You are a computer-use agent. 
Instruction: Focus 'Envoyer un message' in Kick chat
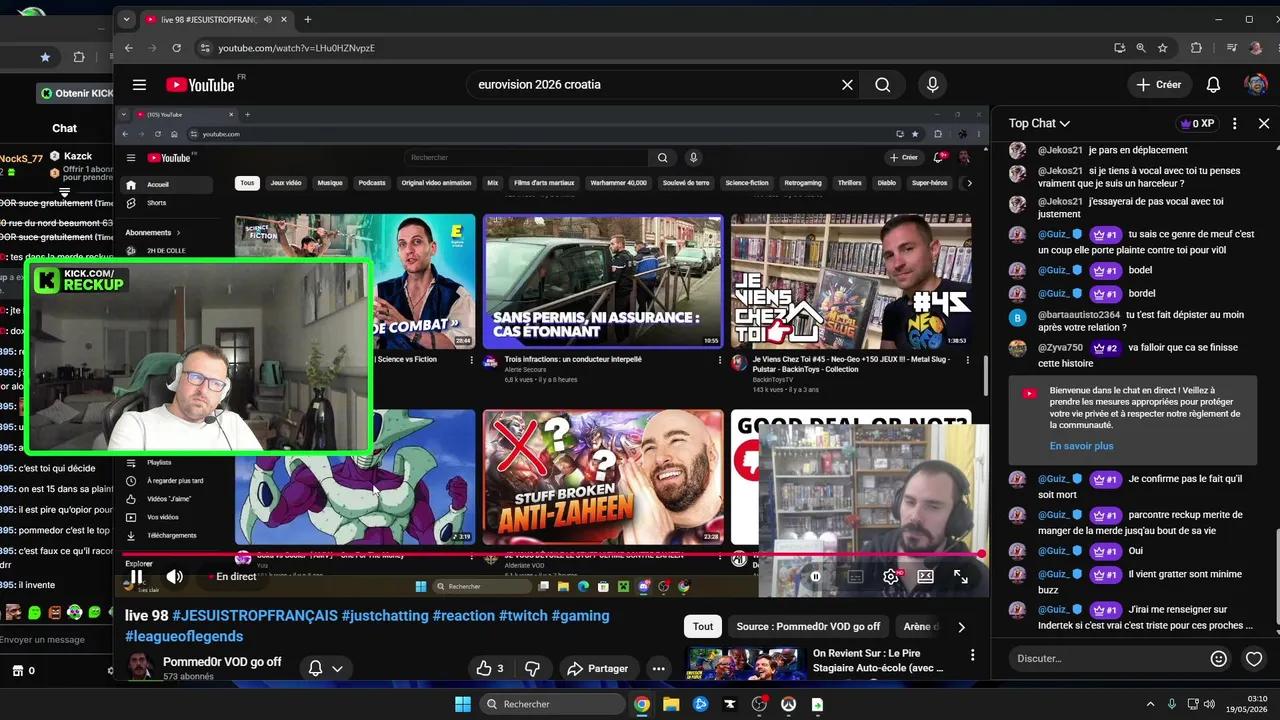point(45,639)
